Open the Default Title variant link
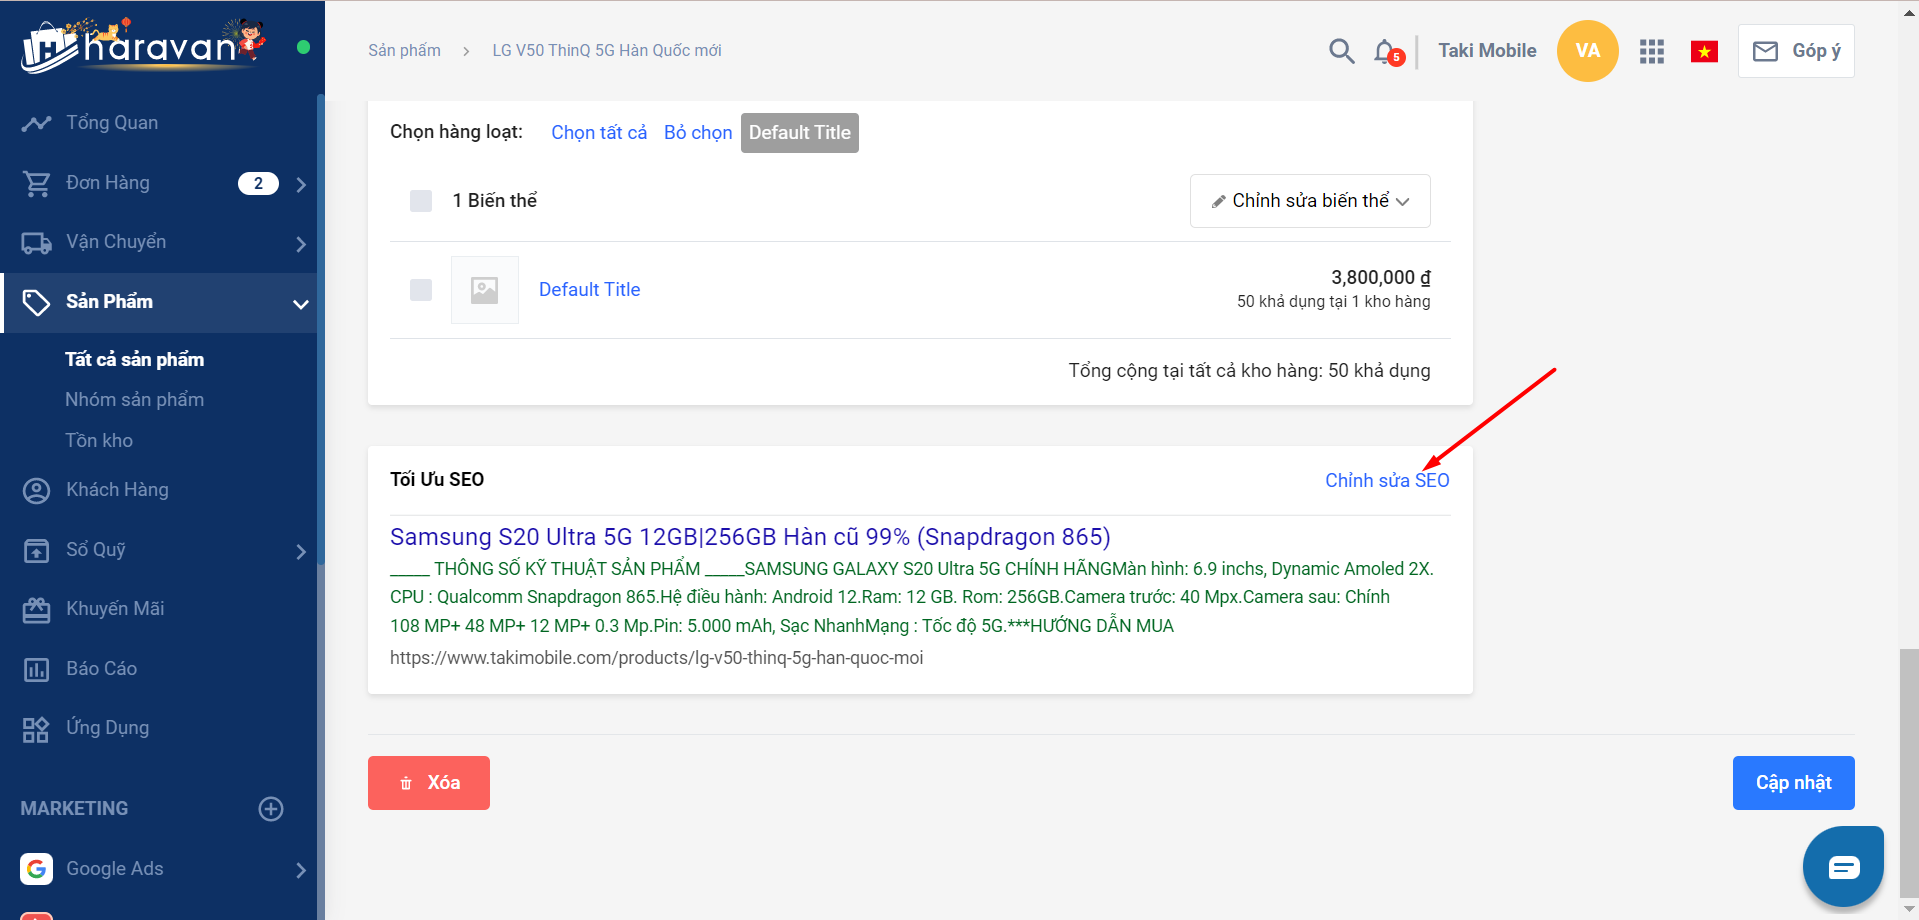Screen dimensions: 1919x920 [x=589, y=290]
